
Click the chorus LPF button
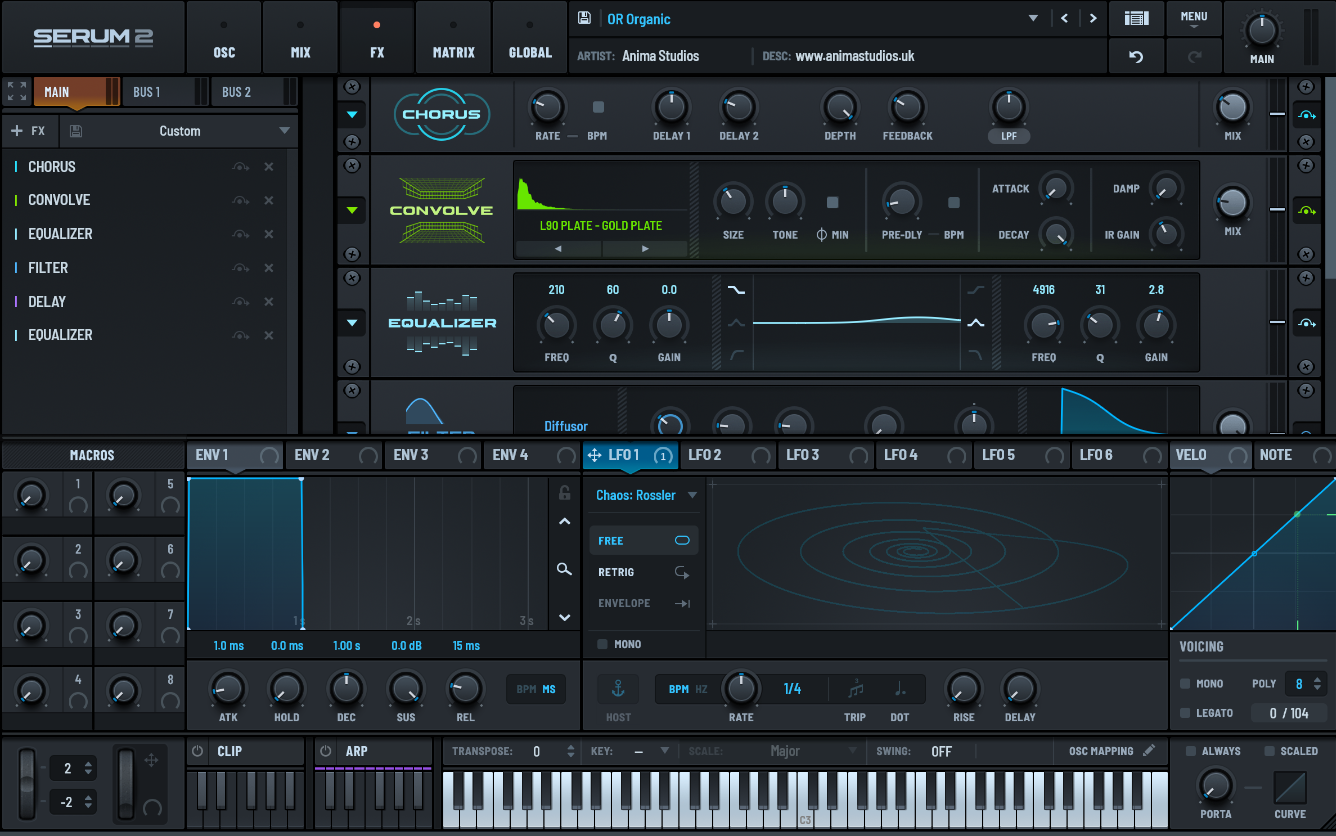1009,136
